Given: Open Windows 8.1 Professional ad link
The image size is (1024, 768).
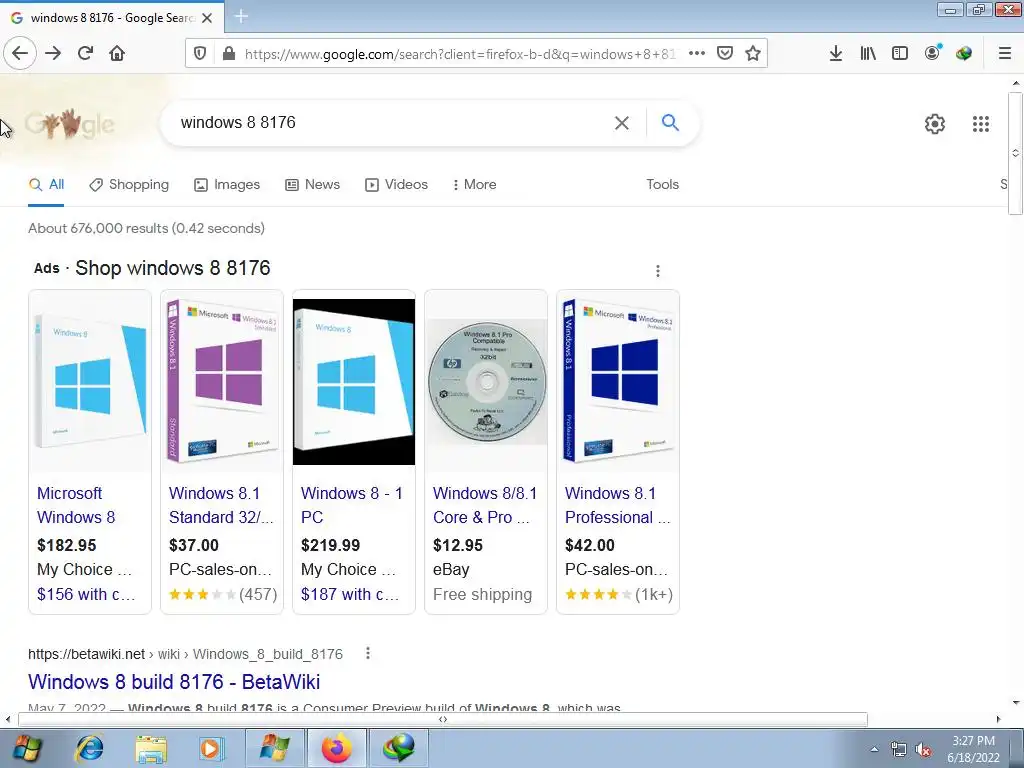Looking at the screenshot, I should (617, 505).
